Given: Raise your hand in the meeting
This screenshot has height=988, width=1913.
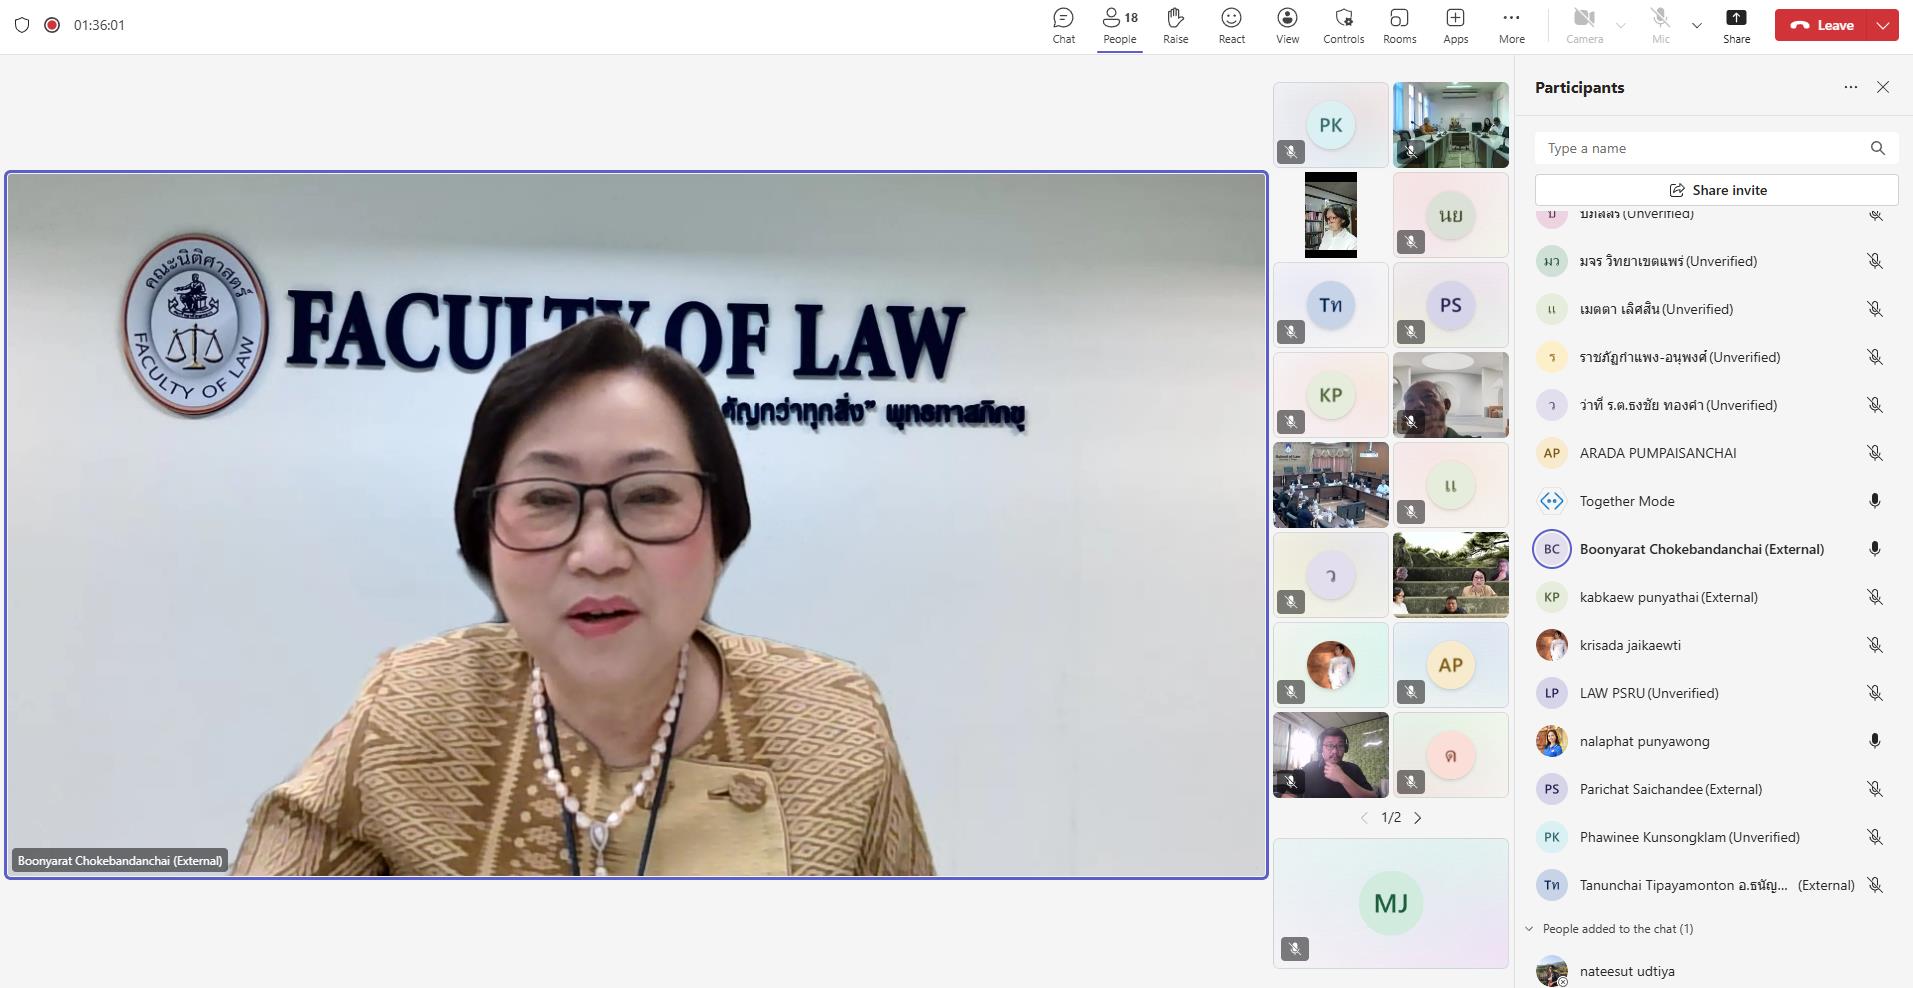Looking at the screenshot, I should pos(1175,26).
